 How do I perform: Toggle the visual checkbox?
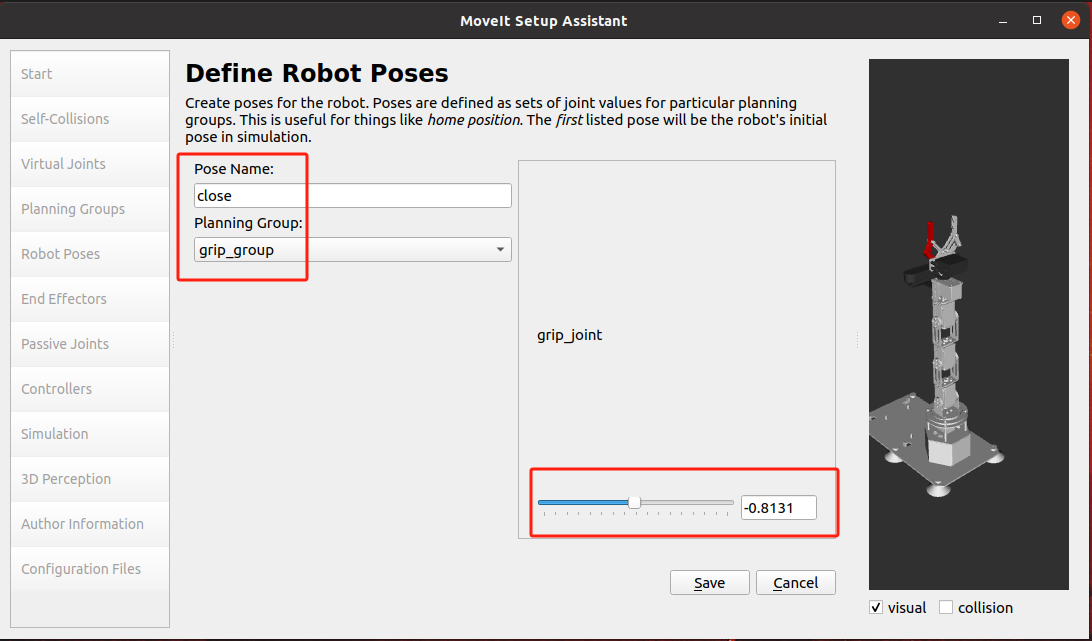(x=876, y=608)
